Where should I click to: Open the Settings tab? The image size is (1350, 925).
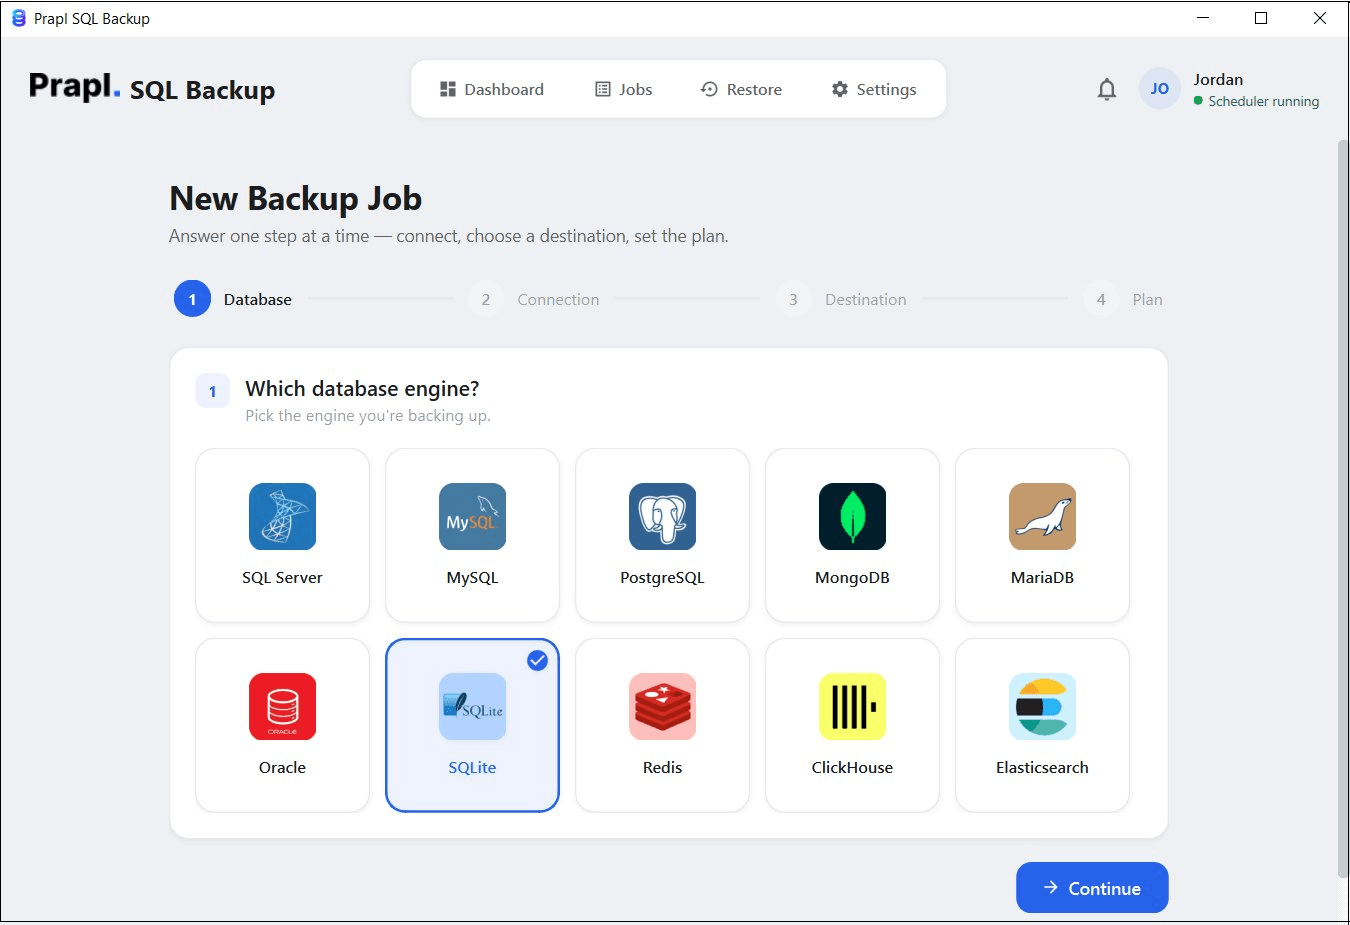874,89
